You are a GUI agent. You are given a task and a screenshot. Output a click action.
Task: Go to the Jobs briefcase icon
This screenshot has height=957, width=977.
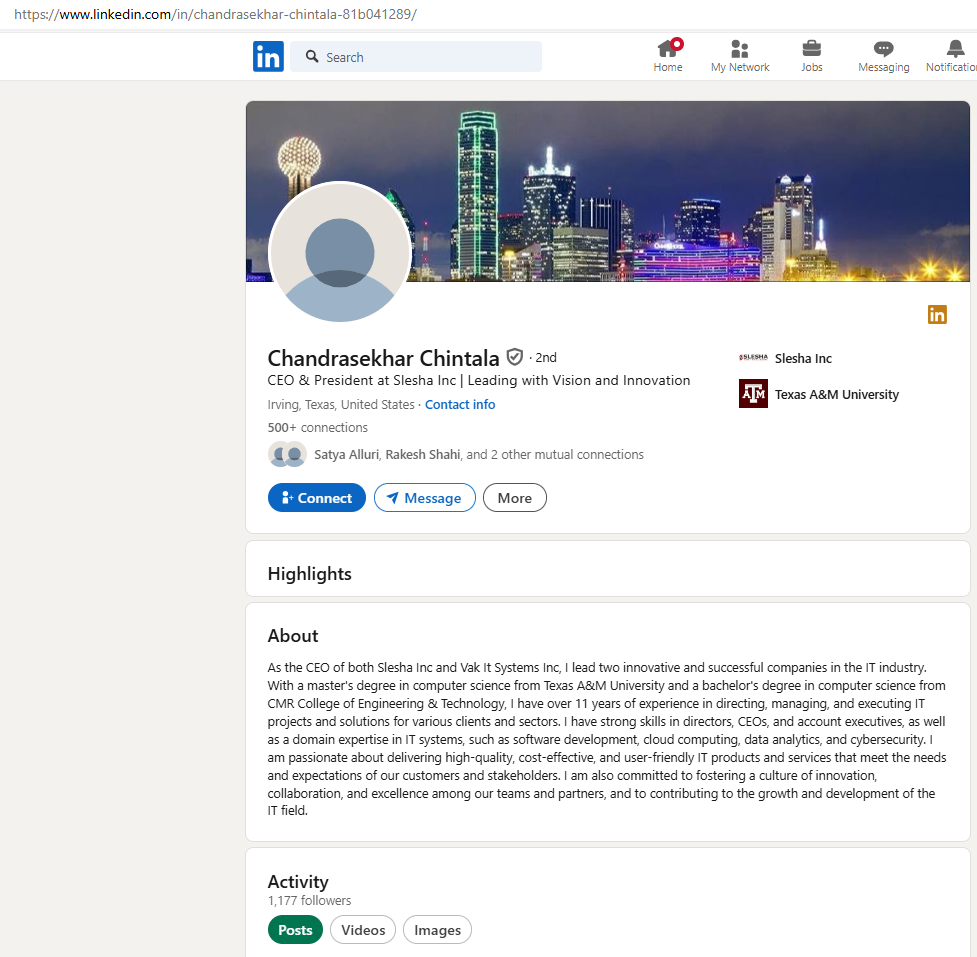click(x=811, y=50)
